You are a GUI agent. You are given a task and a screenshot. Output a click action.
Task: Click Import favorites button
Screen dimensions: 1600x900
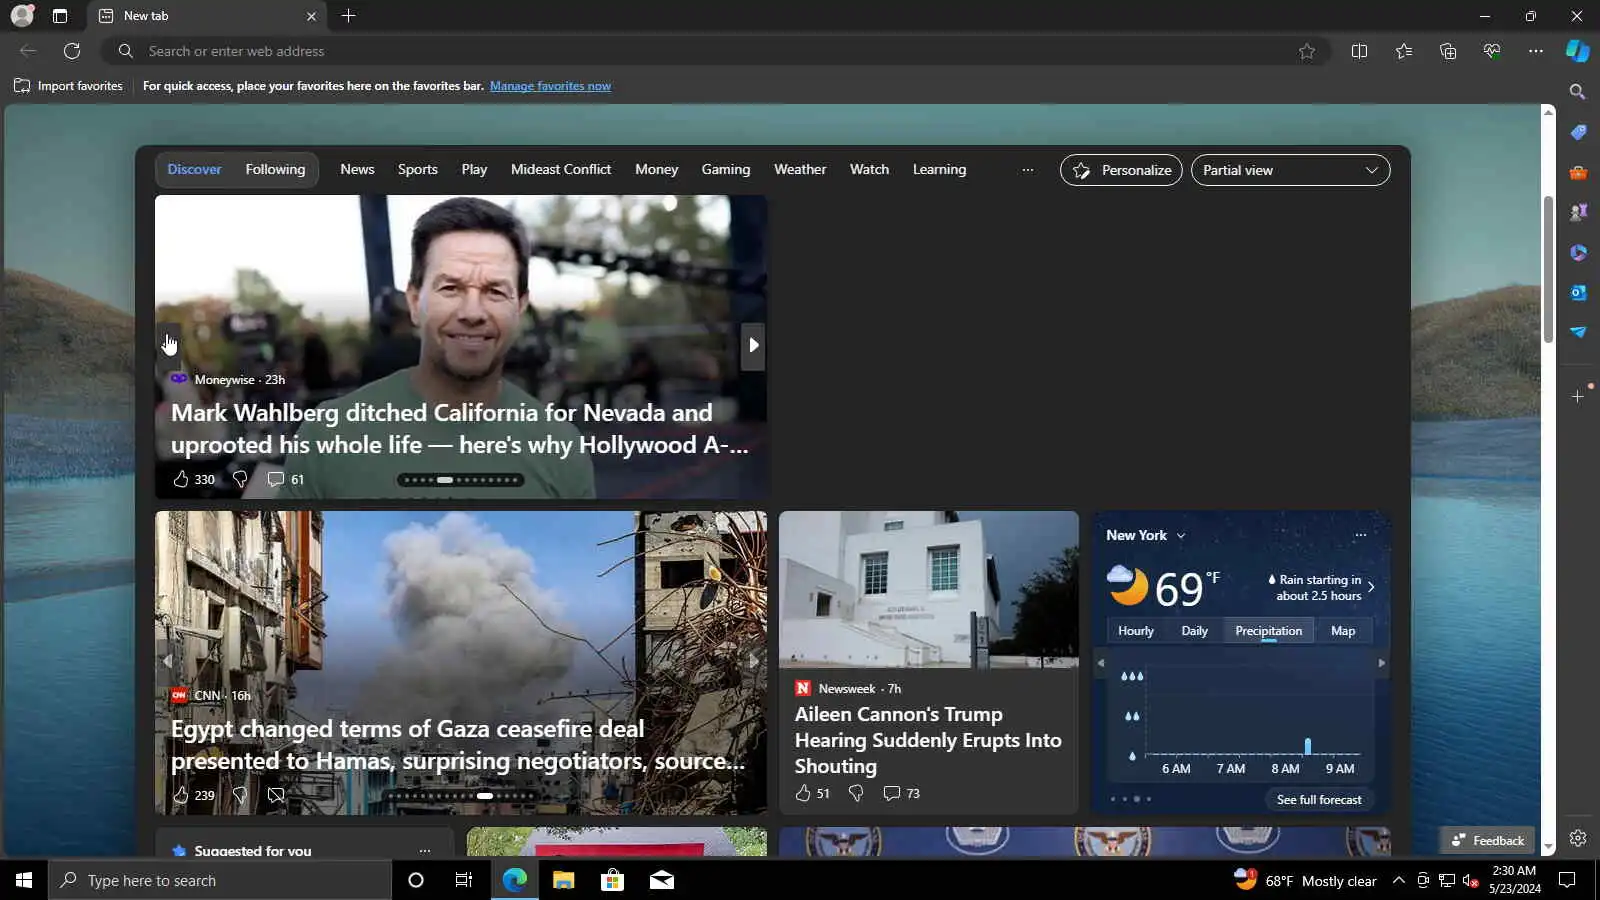tap(68, 86)
